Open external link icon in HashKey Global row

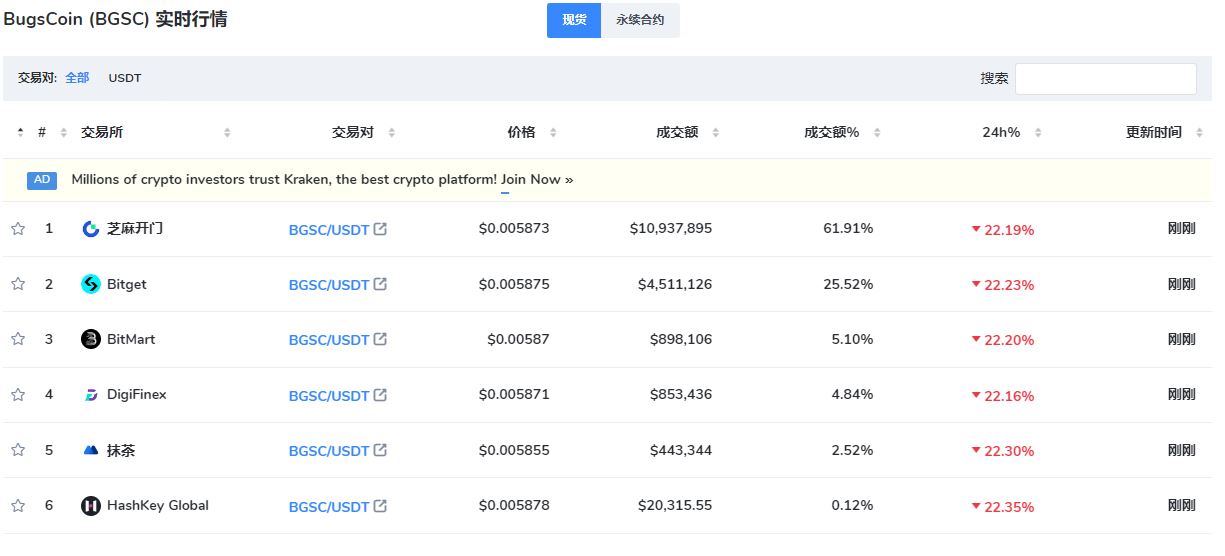pos(380,506)
